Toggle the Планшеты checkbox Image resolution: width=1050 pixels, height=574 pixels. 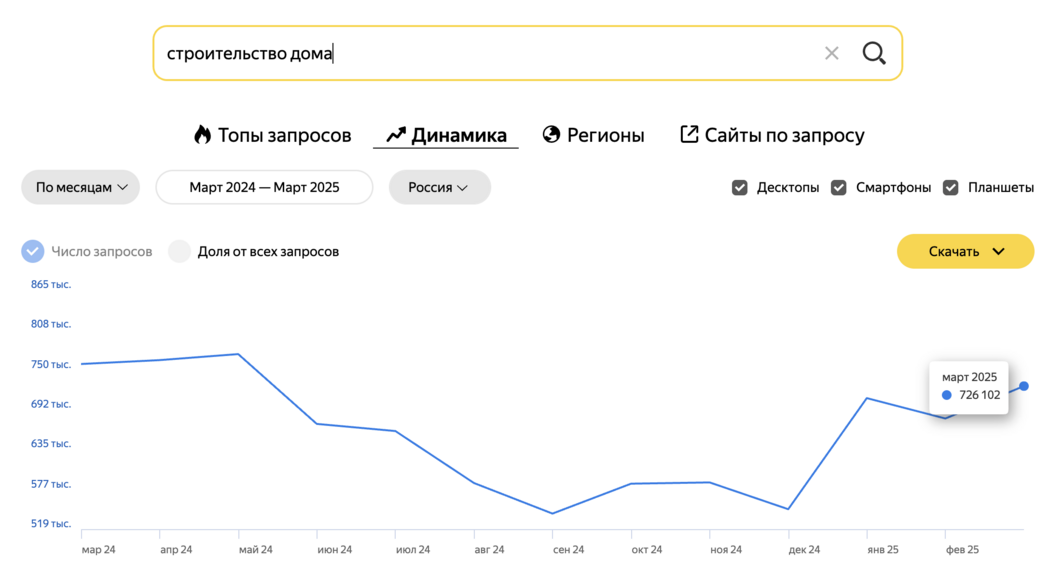tap(950, 188)
